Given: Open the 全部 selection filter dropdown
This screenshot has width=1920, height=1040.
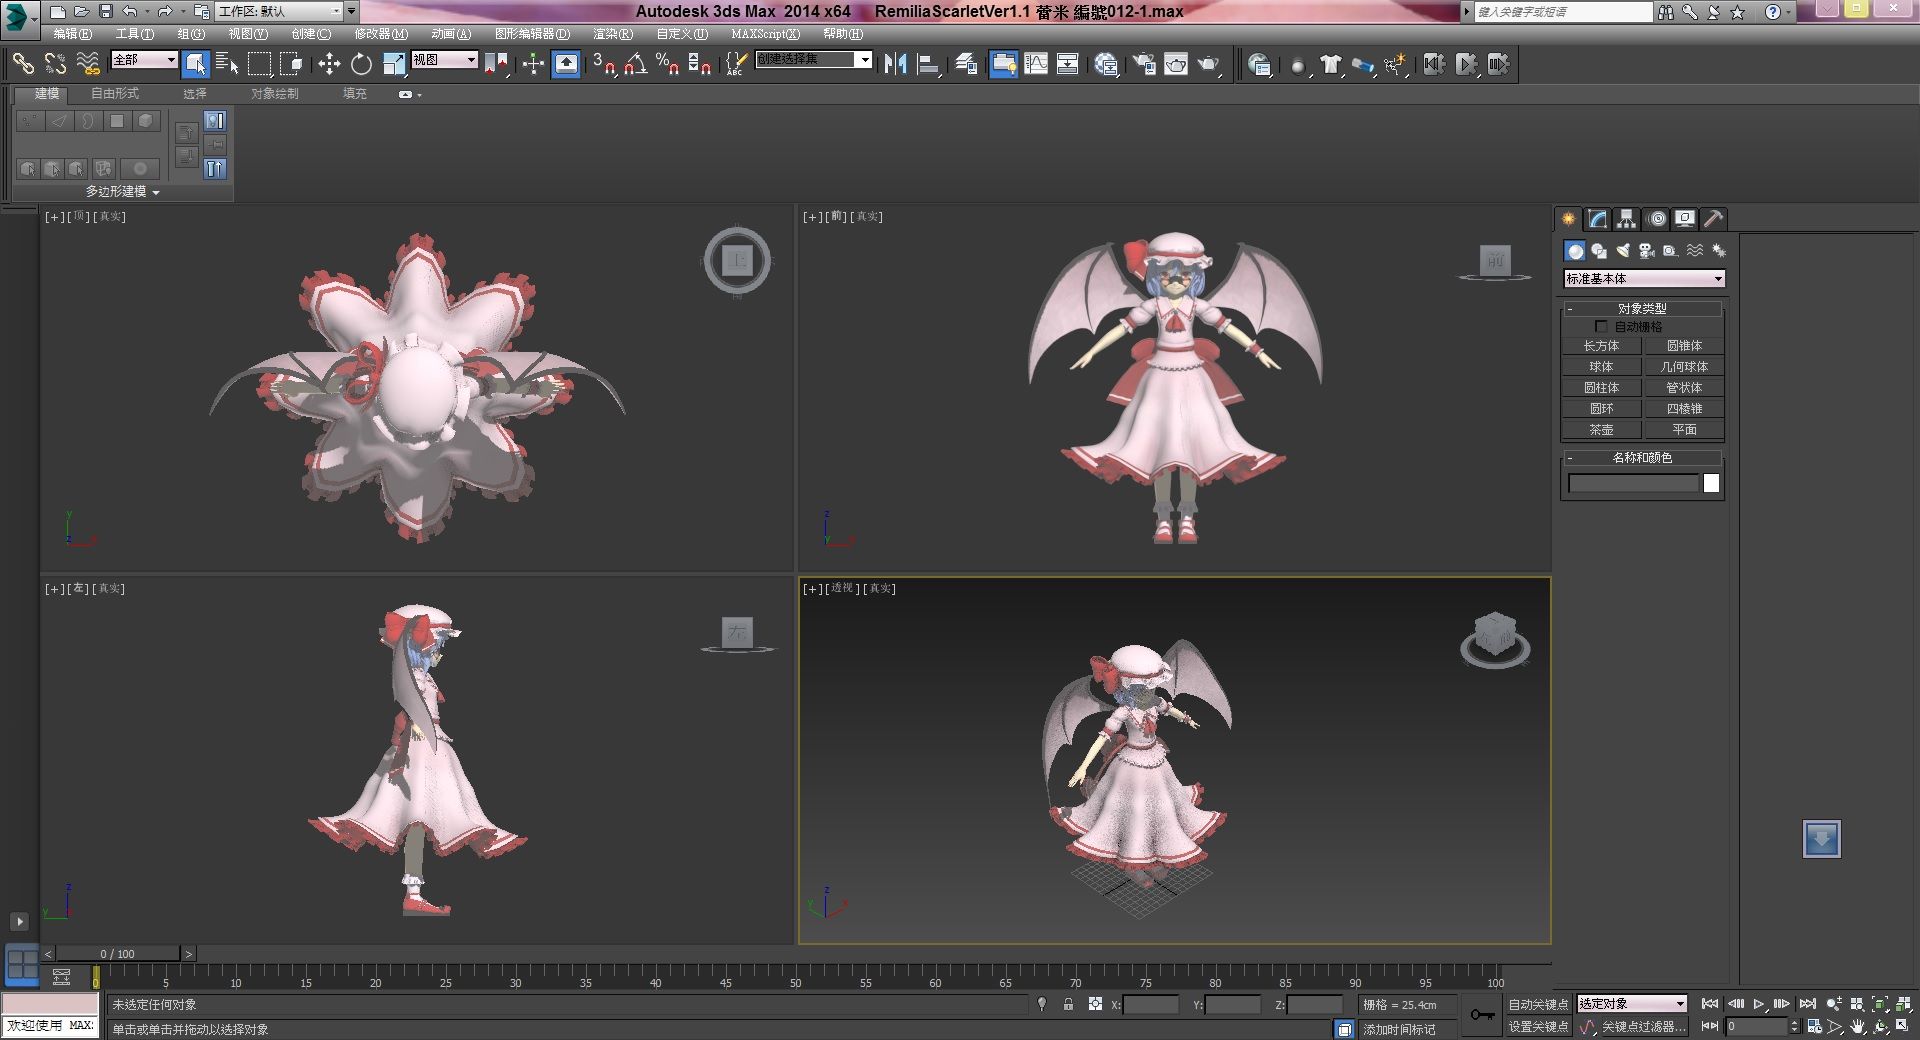Looking at the screenshot, I should (144, 60).
